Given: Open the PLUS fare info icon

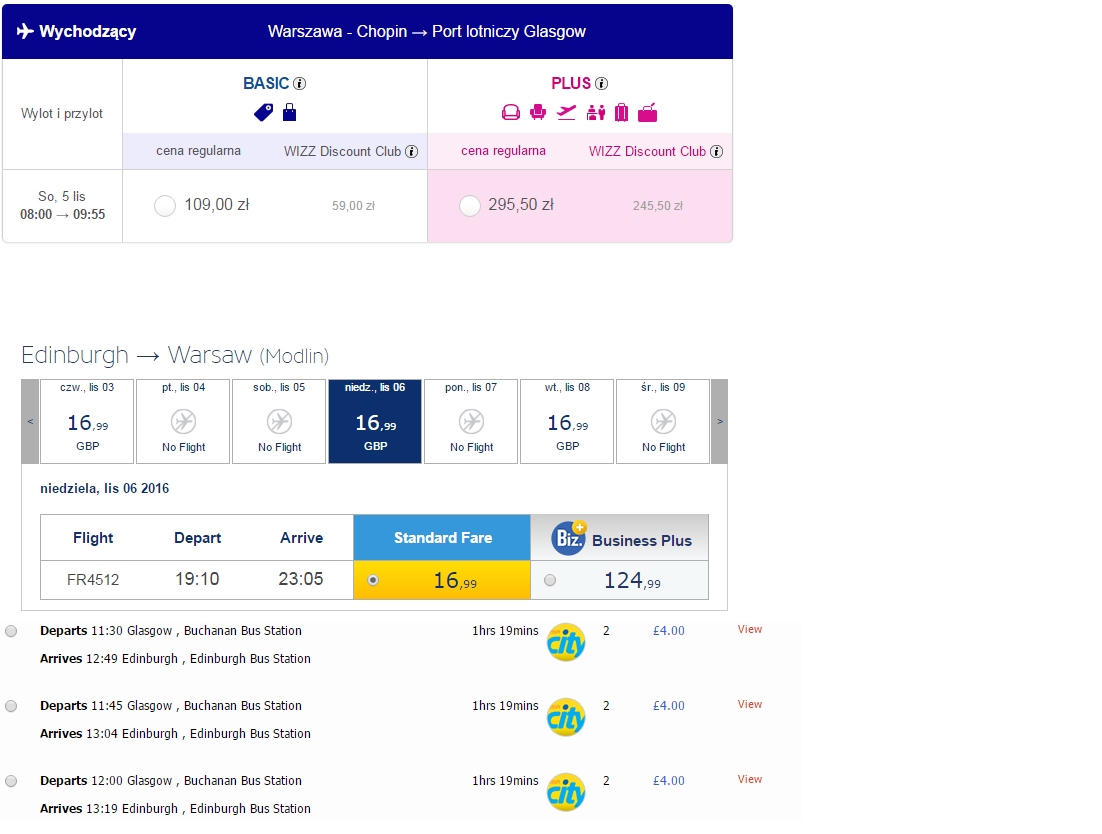Looking at the screenshot, I should tap(602, 84).
